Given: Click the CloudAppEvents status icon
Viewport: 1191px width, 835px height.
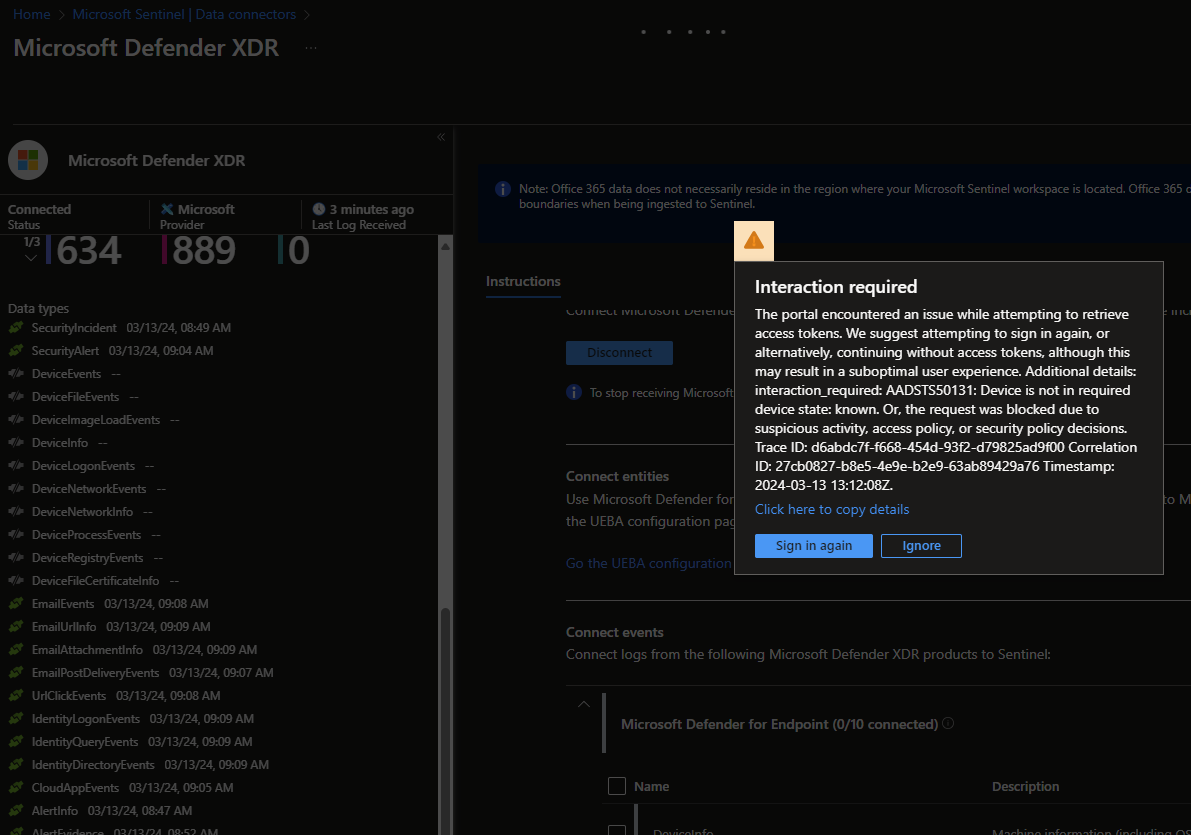Looking at the screenshot, I should coord(16,787).
